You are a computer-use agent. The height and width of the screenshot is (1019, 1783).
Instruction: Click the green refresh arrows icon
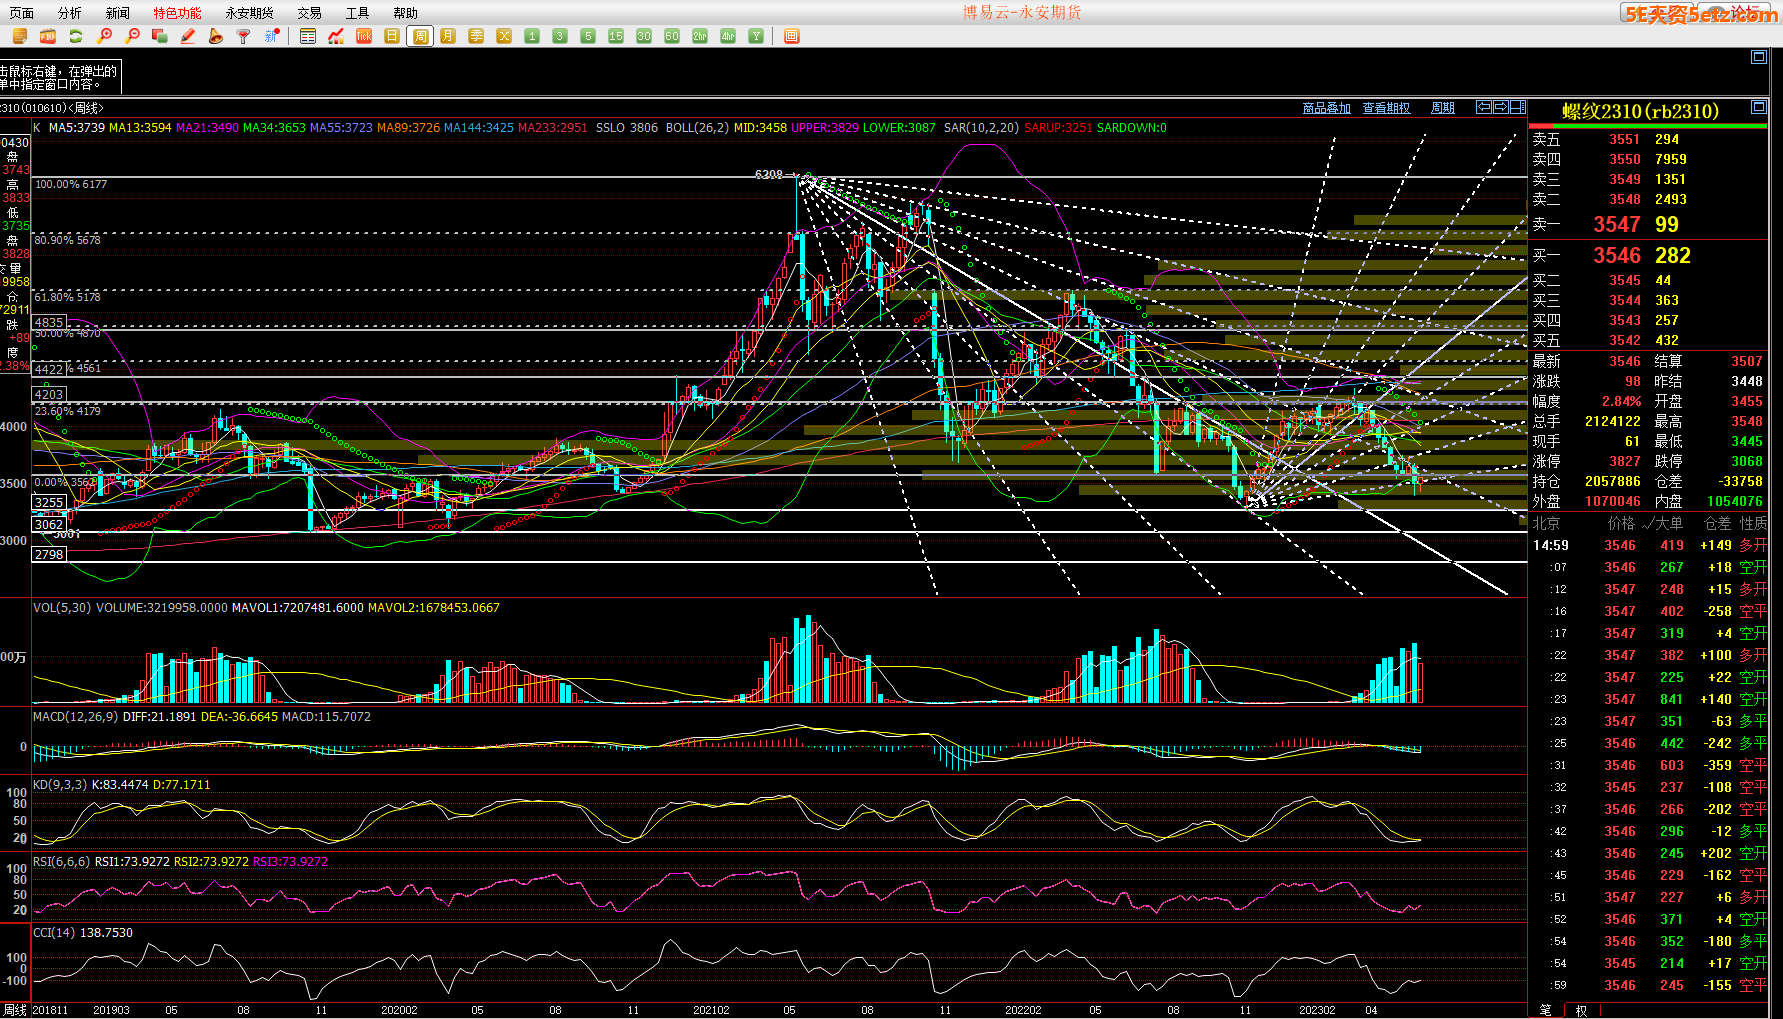click(75, 36)
